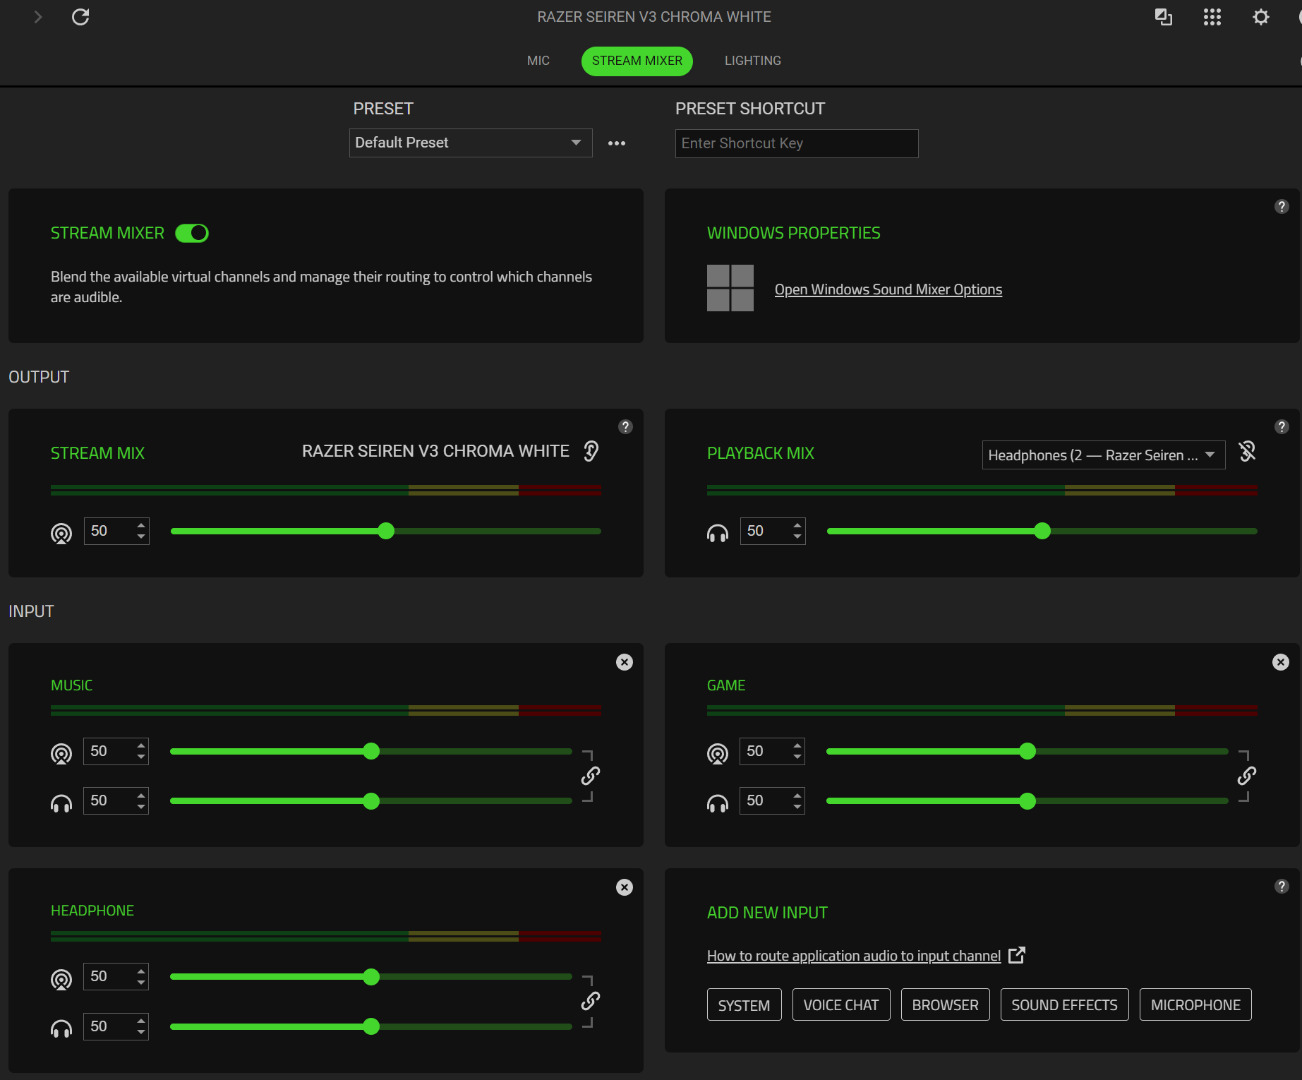Screen dimensions: 1302x1080
Task: Add a VOICE CHAT input
Action: tap(840, 1005)
